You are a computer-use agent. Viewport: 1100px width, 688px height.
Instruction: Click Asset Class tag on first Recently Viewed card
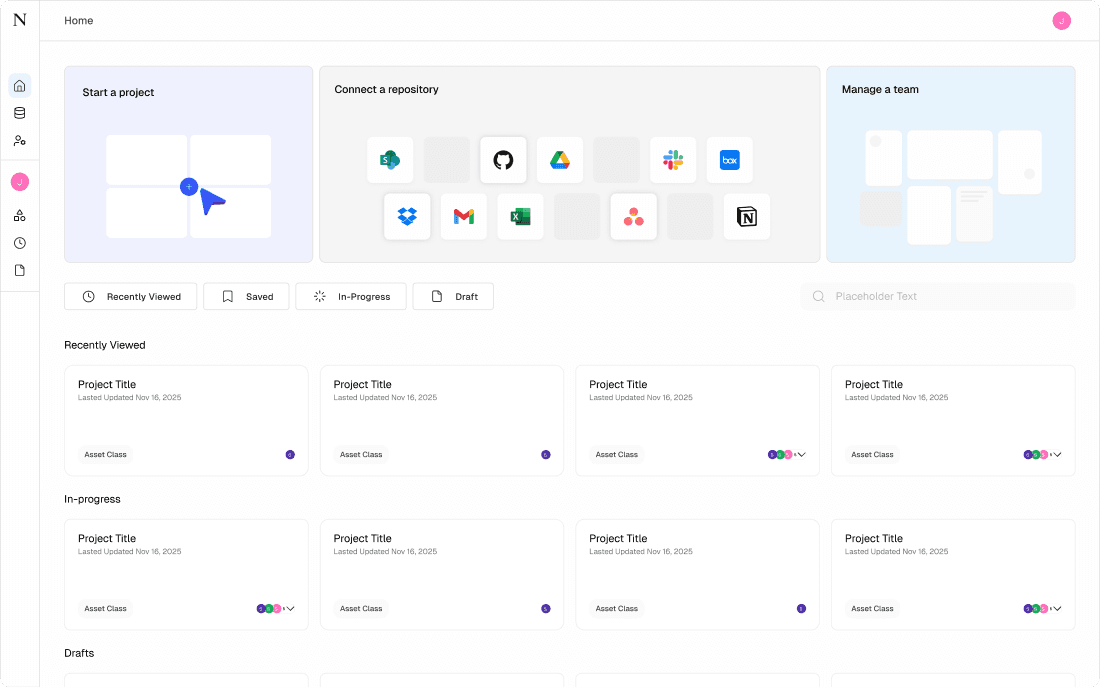[105, 454]
